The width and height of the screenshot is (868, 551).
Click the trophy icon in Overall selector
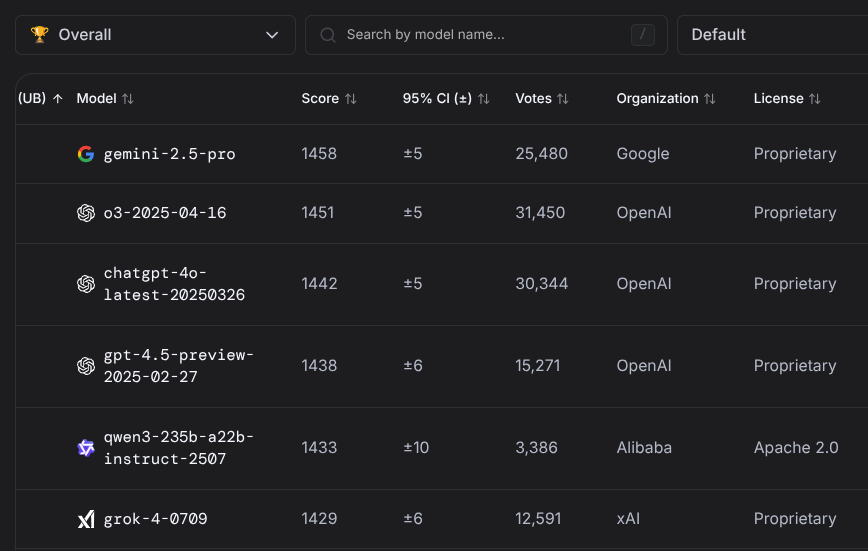(x=39, y=35)
